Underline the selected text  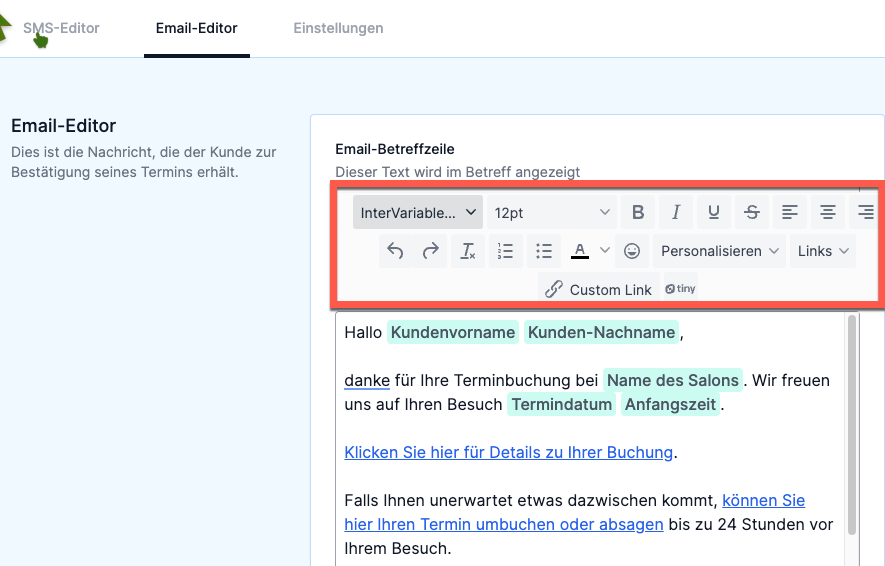coord(713,212)
